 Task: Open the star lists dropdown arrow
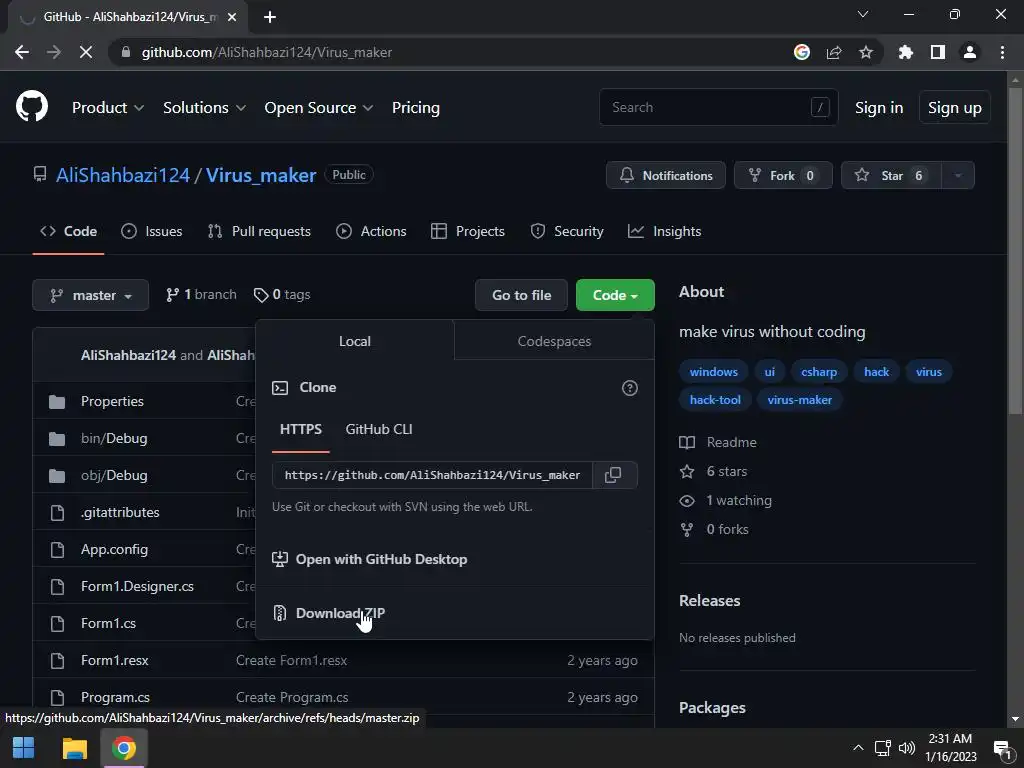pos(958,175)
